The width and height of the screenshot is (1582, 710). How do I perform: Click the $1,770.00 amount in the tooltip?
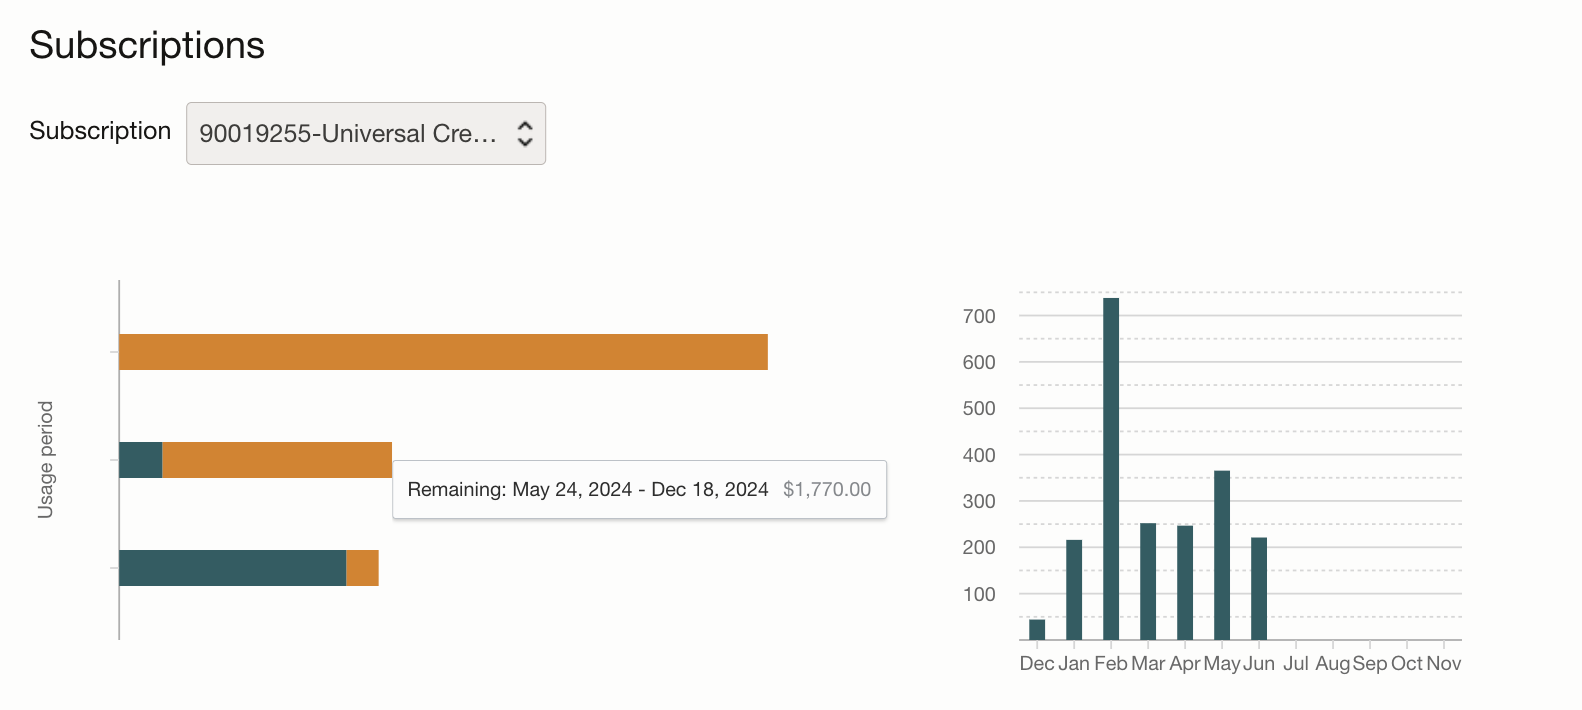point(827,490)
